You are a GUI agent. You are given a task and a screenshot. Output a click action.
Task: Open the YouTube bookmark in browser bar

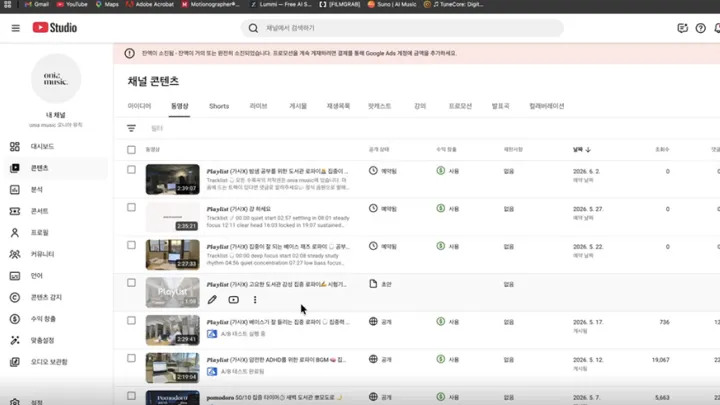tap(72, 4)
